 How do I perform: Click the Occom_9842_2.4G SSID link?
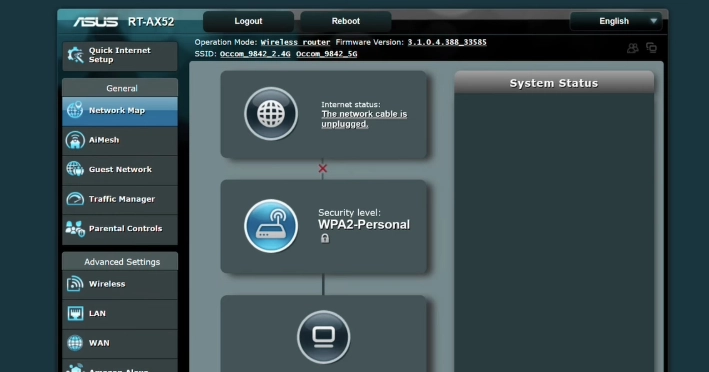point(255,54)
